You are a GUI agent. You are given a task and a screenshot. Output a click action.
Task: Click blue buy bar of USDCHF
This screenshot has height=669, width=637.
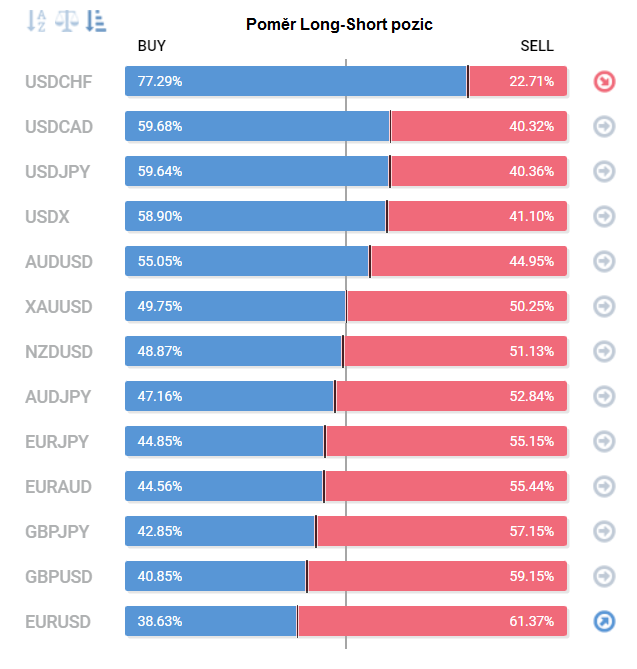(296, 81)
